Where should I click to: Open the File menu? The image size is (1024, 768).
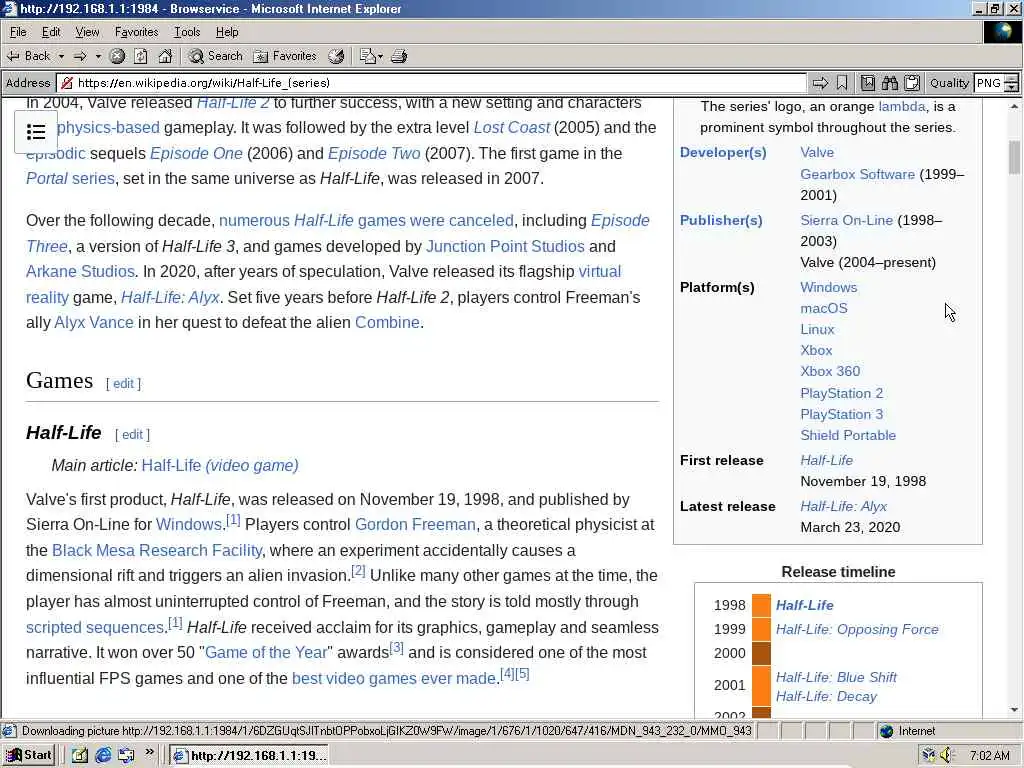tap(18, 31)
